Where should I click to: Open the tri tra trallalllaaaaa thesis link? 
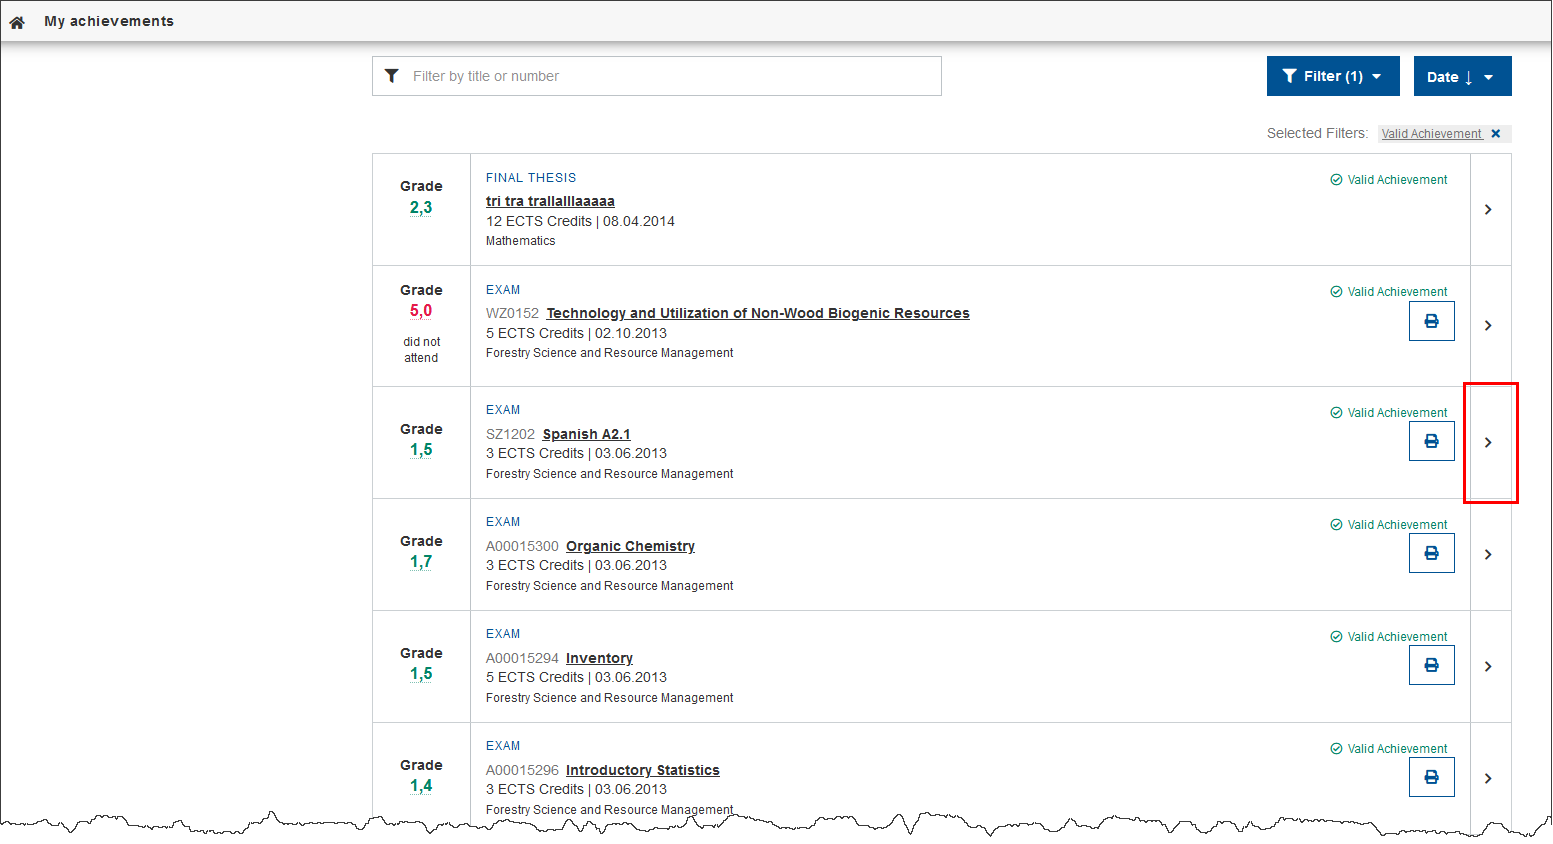[550, 201]
